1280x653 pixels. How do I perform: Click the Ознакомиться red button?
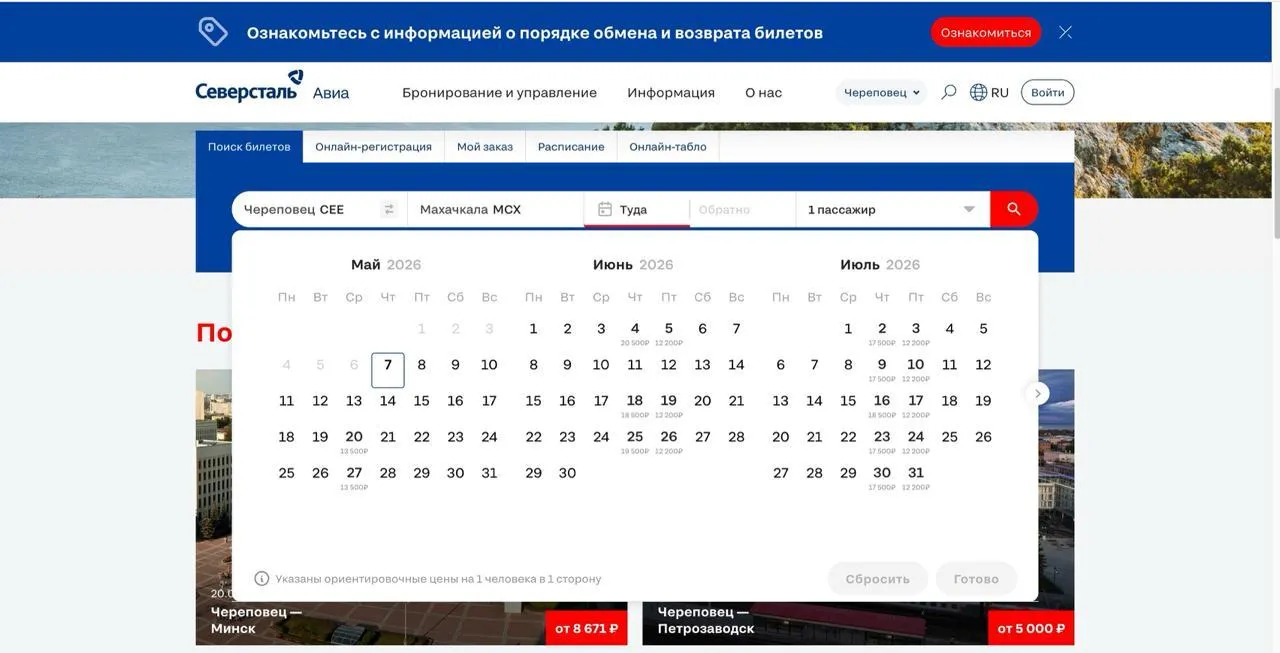[986, 32]
